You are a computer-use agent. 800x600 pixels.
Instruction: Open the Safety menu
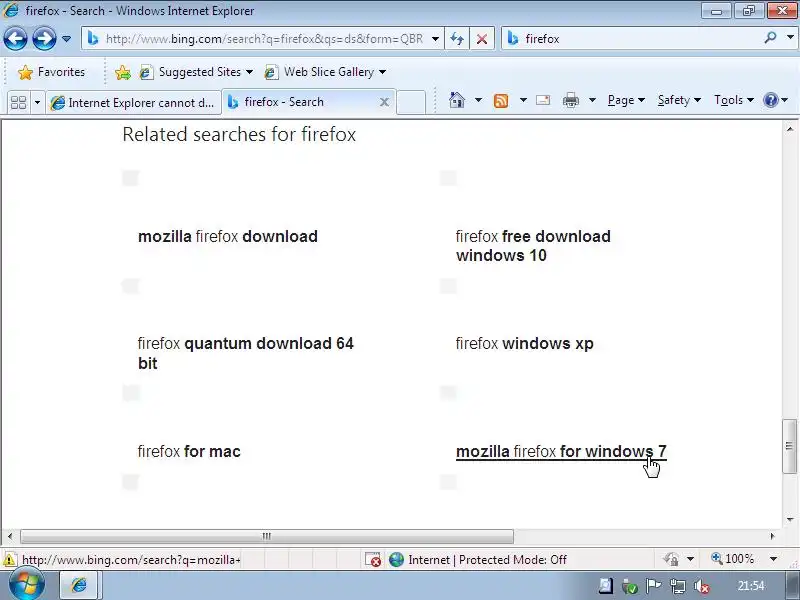(679, 100)
